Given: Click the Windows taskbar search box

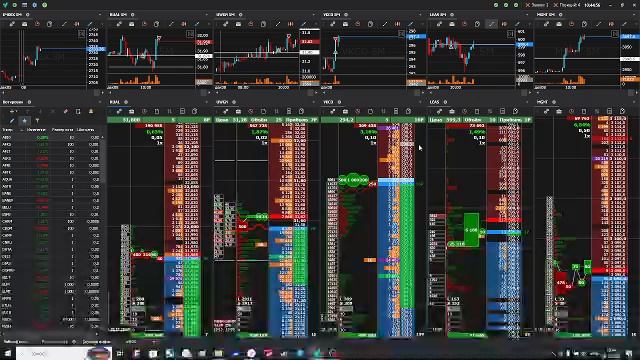Looking at the screenshot, I should [63, 353].
